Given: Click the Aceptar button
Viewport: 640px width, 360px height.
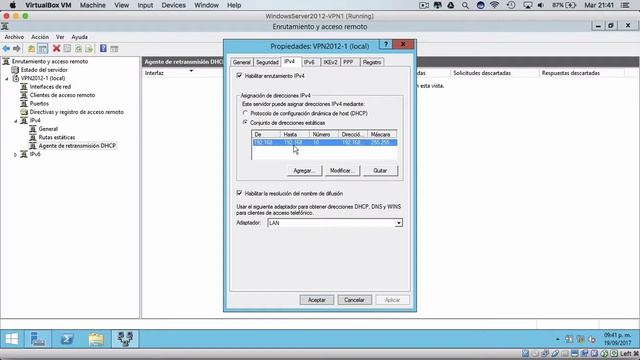Looking at the screenshot, I should point(317,300).
